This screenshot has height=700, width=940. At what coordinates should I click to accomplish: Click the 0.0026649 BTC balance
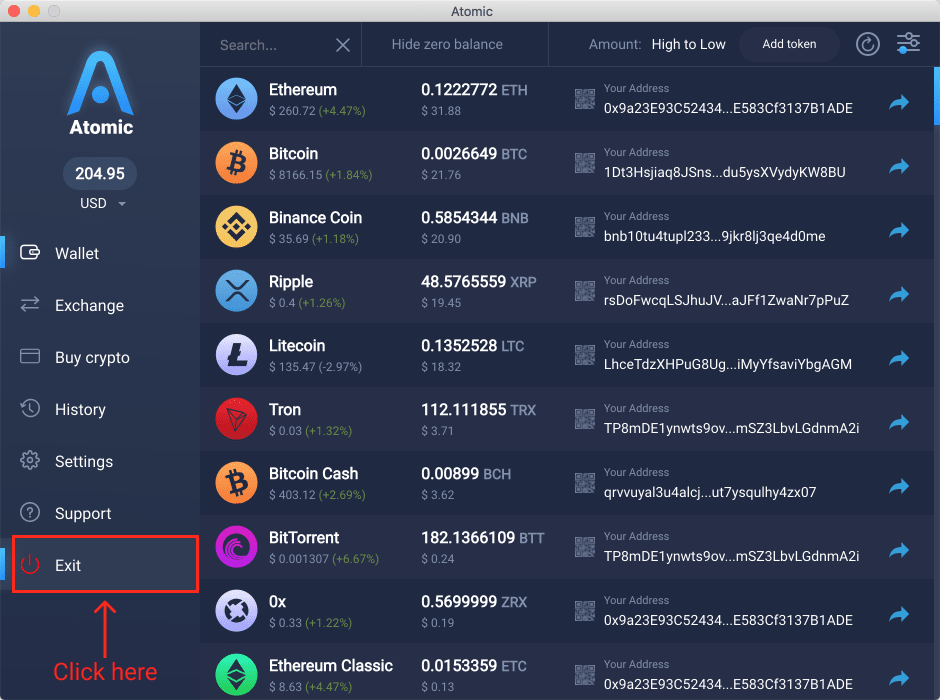(x=474, y=154)
